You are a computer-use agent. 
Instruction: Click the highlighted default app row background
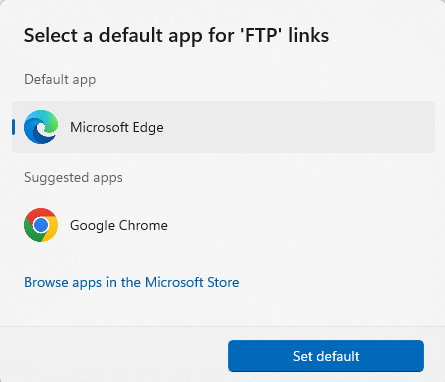223,127
